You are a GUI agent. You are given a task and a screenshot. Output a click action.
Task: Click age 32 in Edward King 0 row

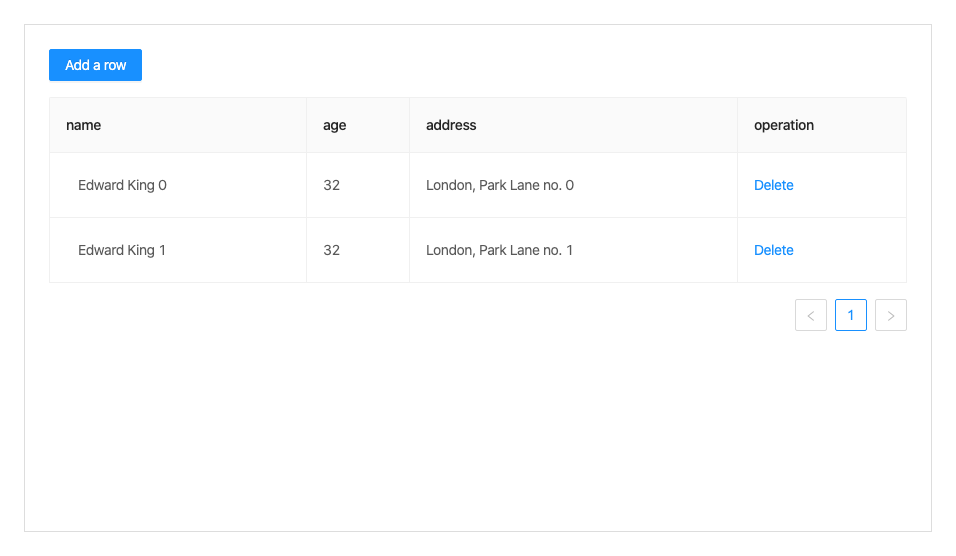pyautogui.click(x=332, y=185)
